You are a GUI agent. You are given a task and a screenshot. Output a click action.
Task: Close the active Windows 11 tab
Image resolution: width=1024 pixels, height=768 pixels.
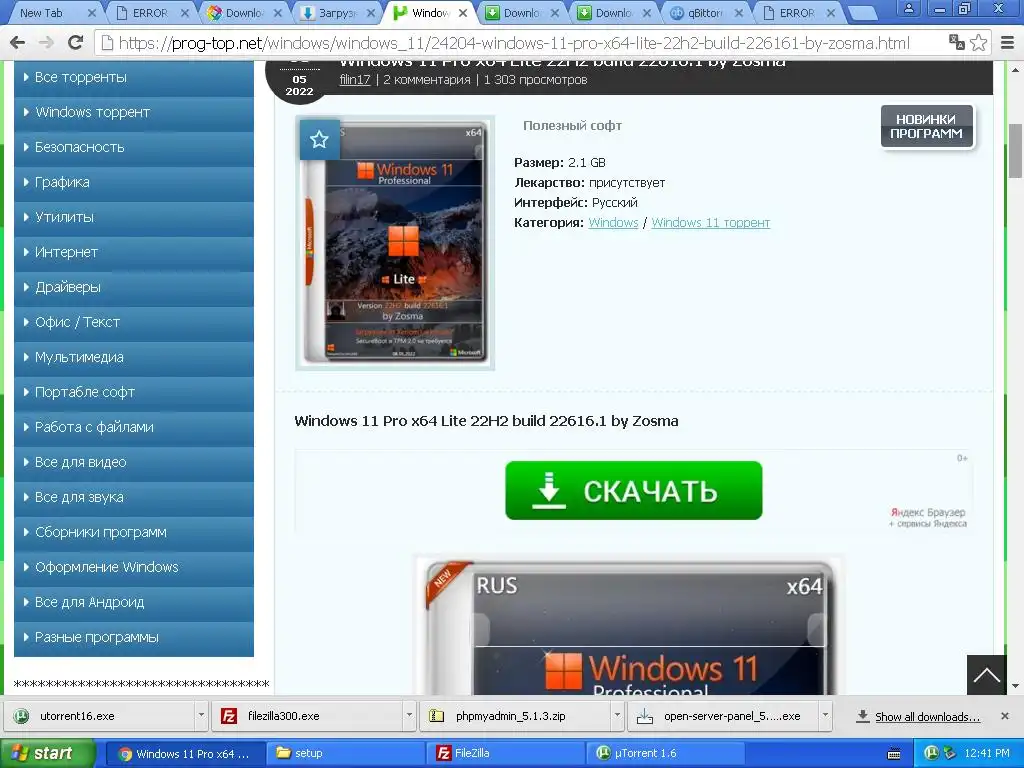pos(462,12)
